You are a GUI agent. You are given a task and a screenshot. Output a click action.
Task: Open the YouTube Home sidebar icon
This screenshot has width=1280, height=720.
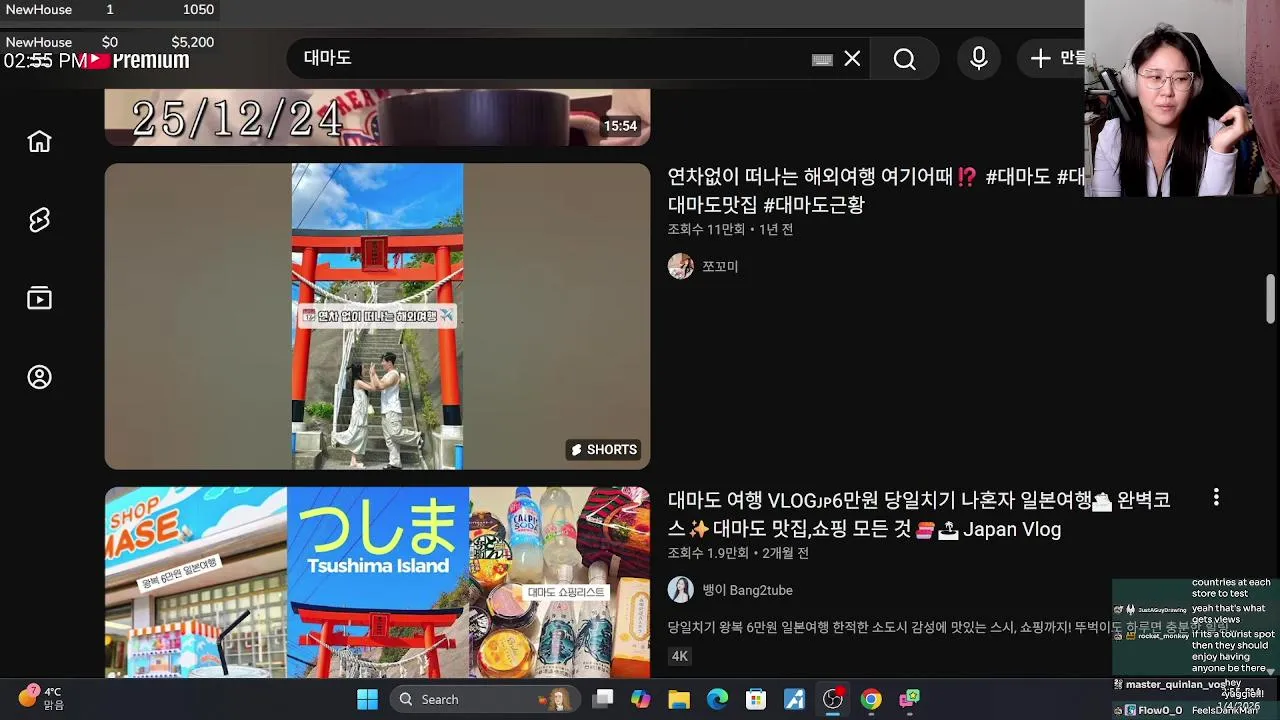click(39, 141)
